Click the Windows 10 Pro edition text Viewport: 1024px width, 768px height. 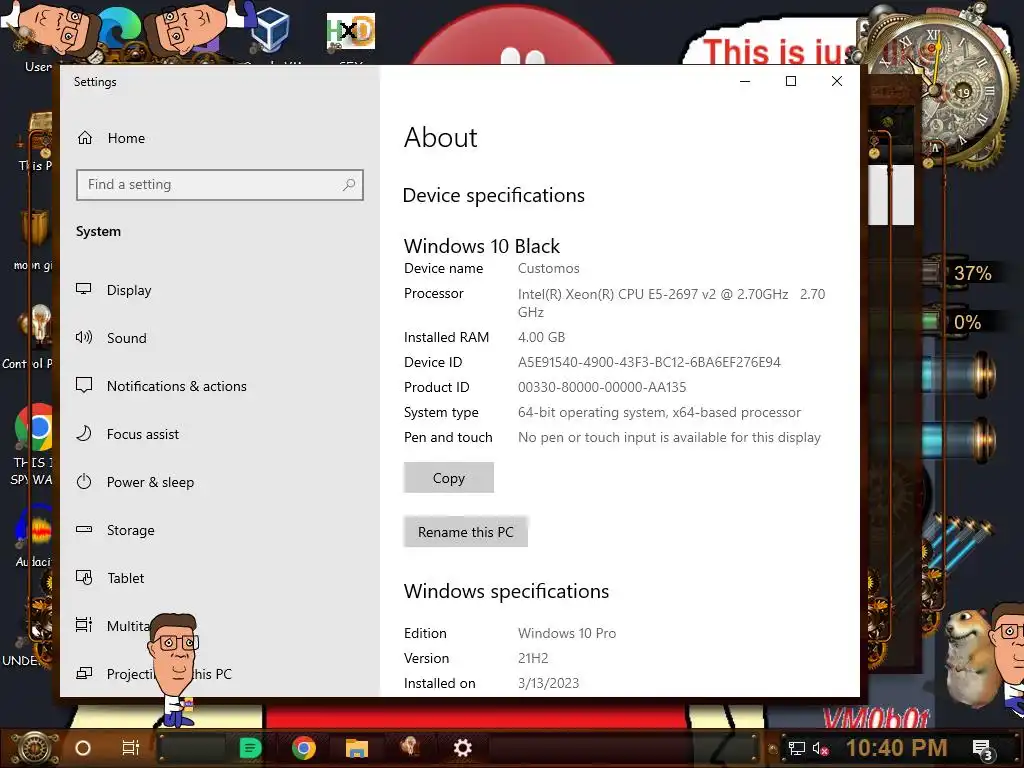(567, 633)
